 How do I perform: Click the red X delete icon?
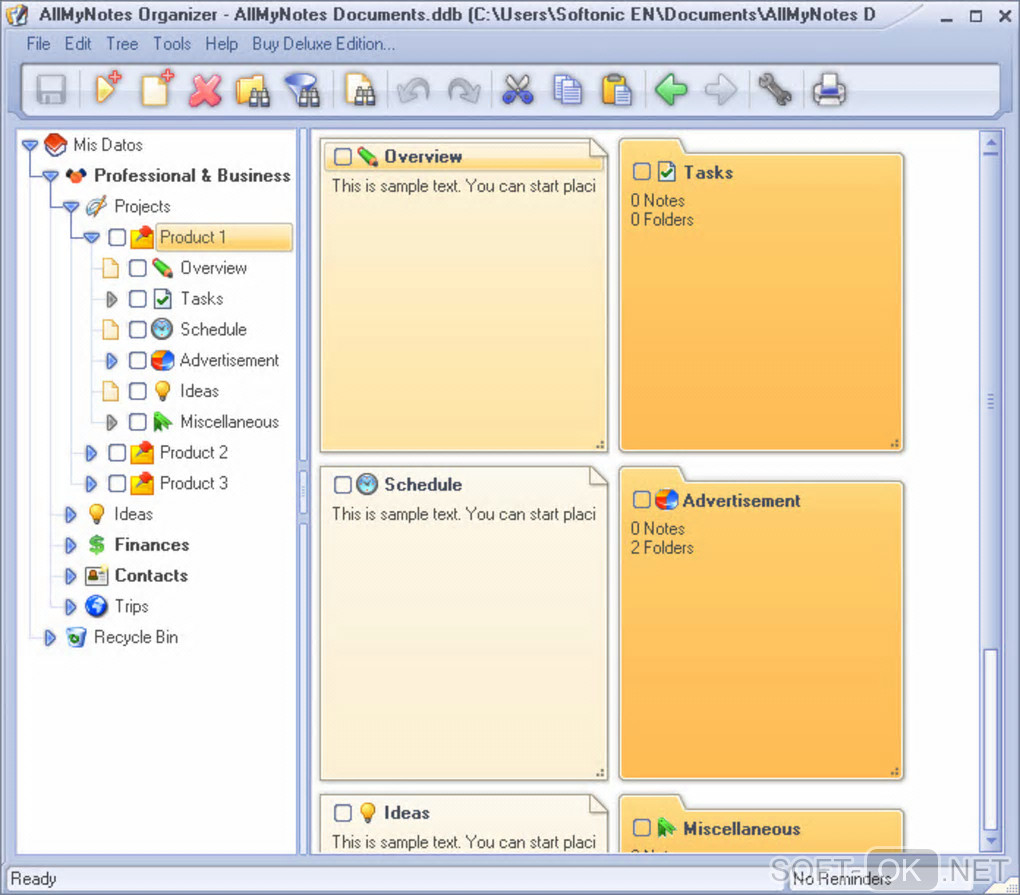(x=206, y=90)
